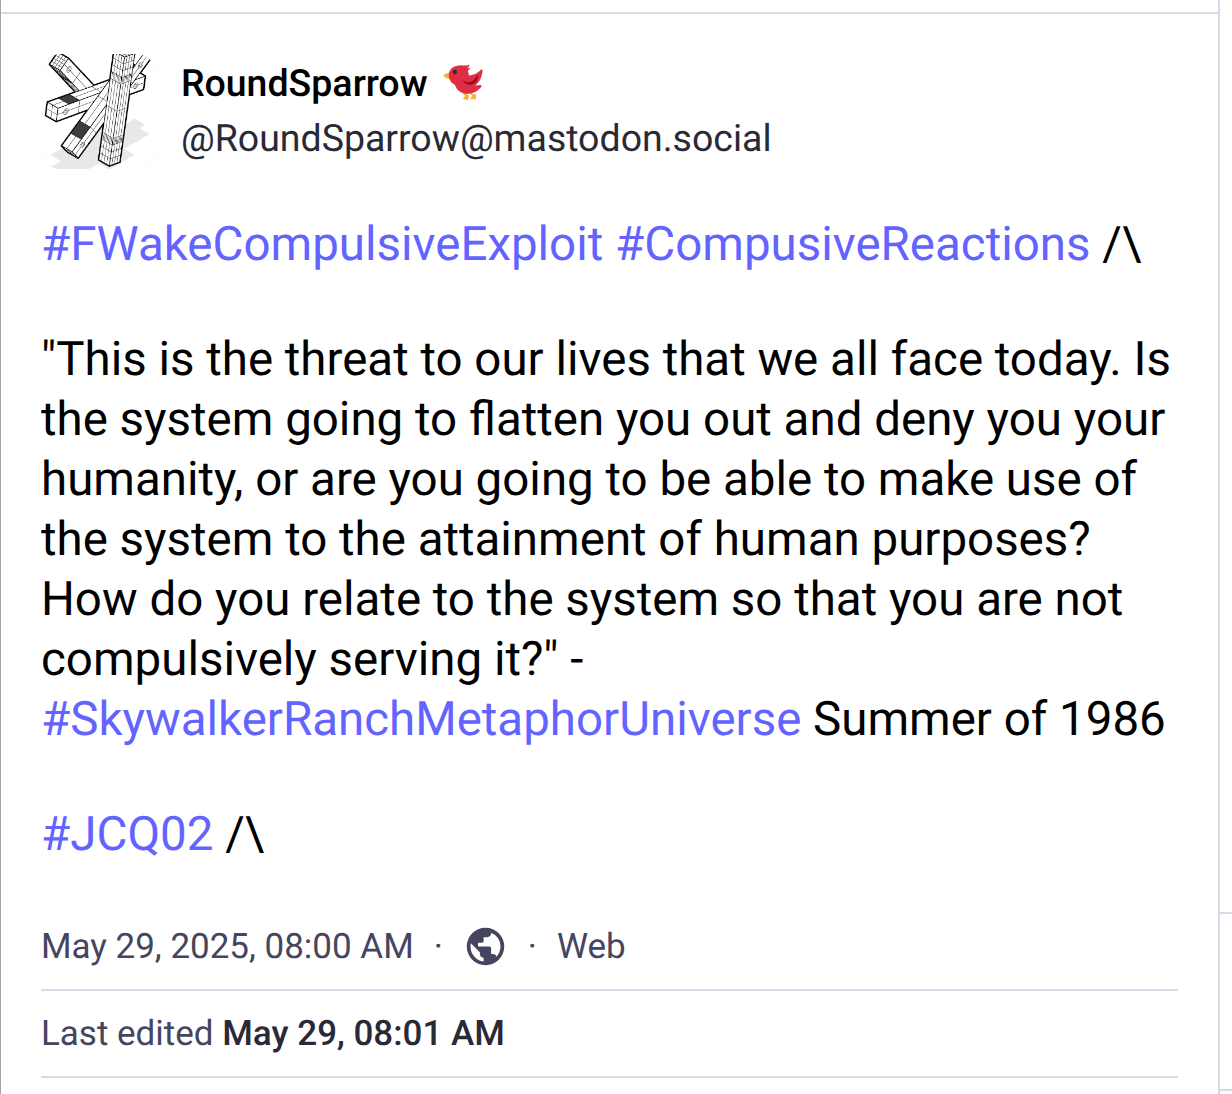Image resolution: width=1232 pixels, height=1094 pixels.
Task: Click the "humanity, or are you going" line
Action: coord(589,479)
